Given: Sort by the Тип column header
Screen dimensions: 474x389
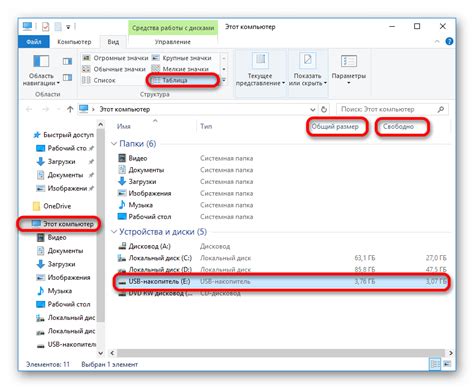Looking at the screenshot, I should (x=206, y=127).
